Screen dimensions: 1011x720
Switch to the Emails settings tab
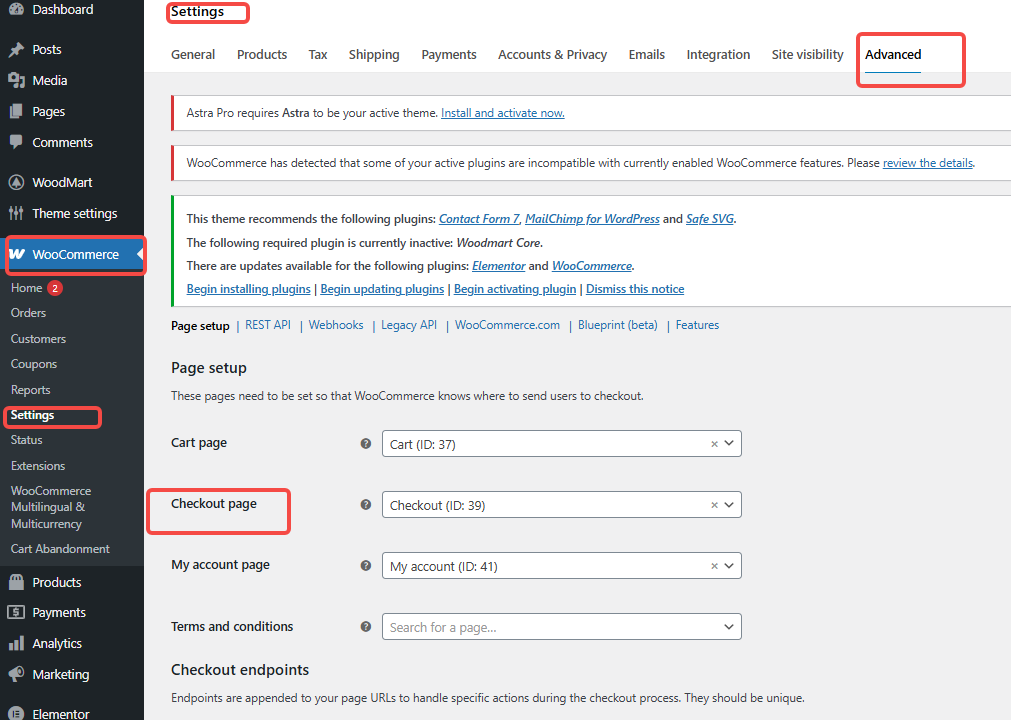click(646, 54)
